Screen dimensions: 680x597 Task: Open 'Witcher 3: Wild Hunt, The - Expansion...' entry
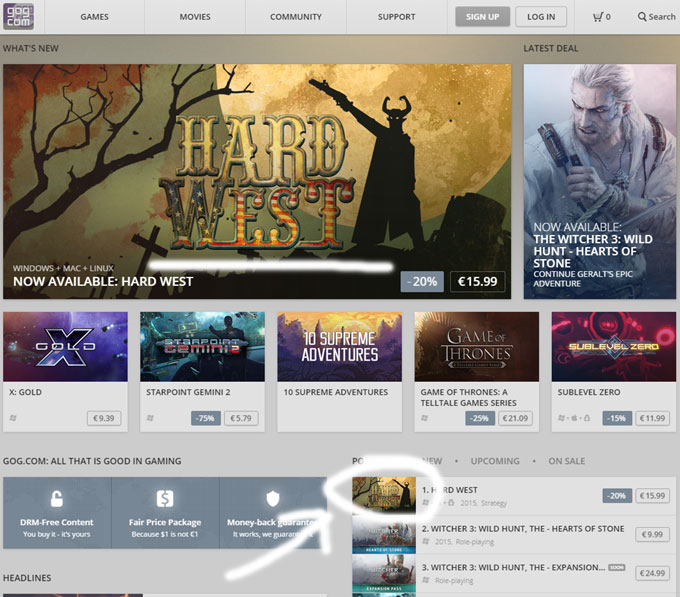click(513, 567)
